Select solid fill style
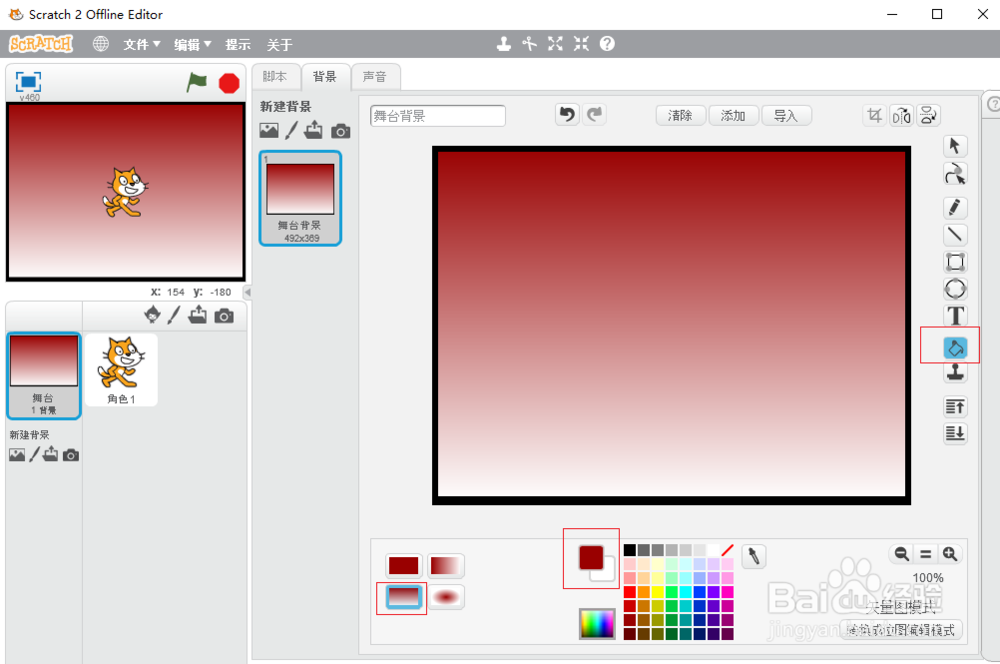 pos(404,565)
